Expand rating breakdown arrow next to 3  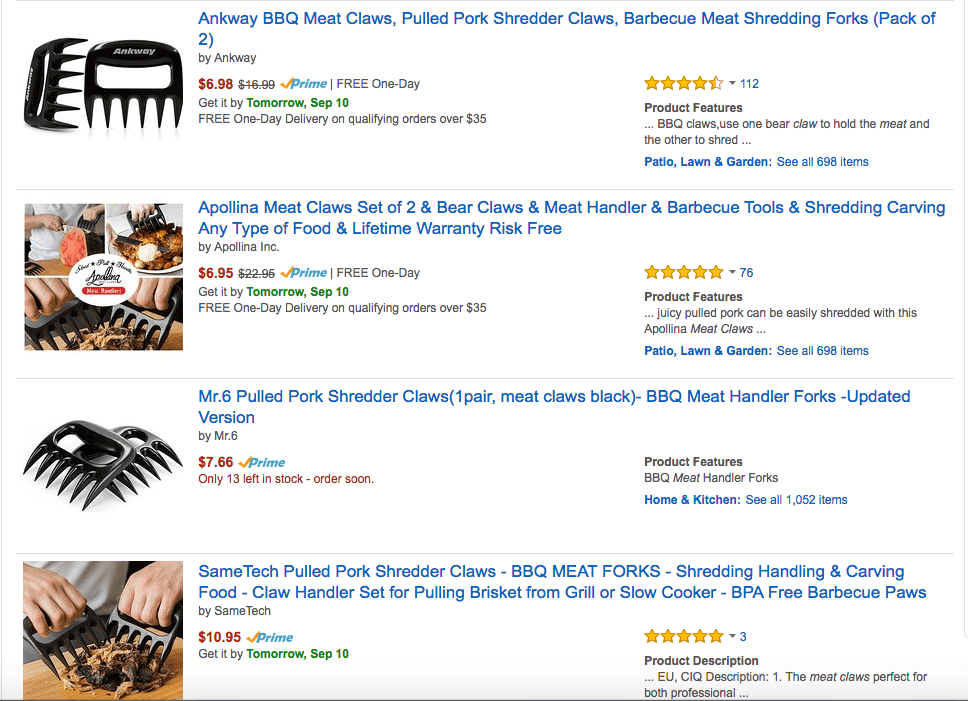click(x=732, y=636)
